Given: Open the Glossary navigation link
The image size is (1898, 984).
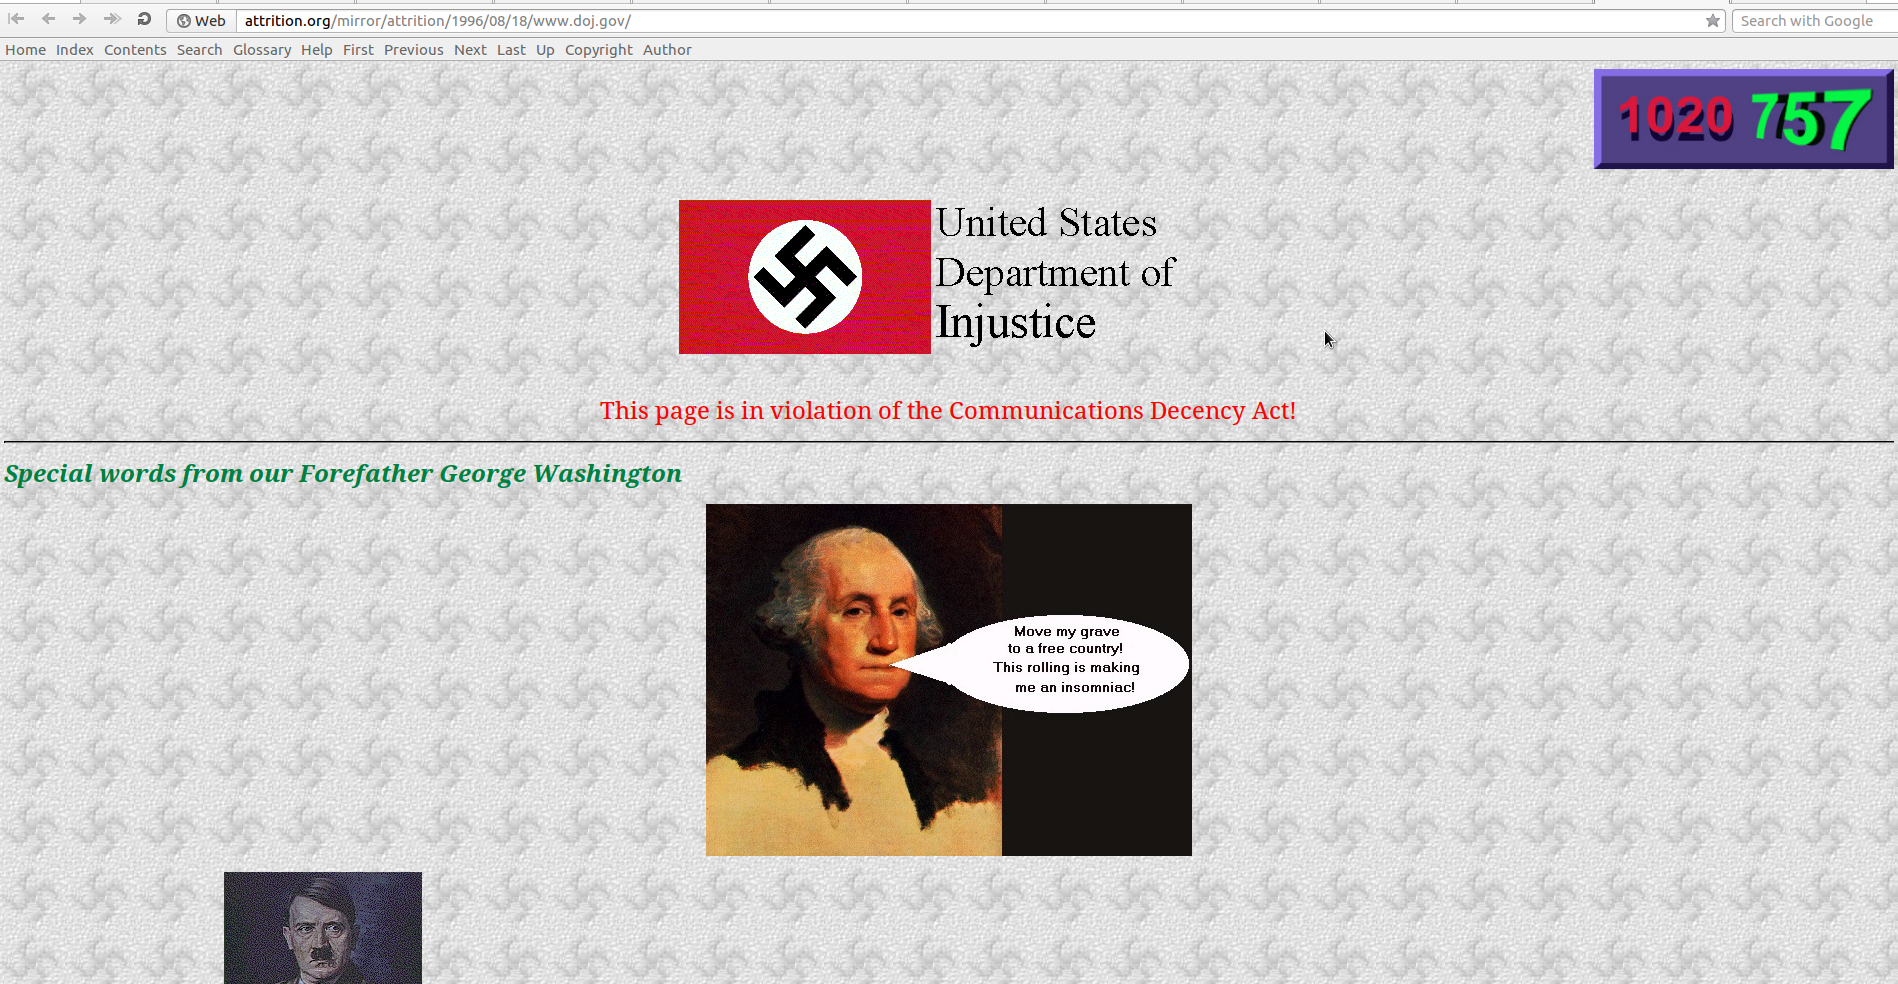Looking at the screenshot, I should tap(262, 50).
